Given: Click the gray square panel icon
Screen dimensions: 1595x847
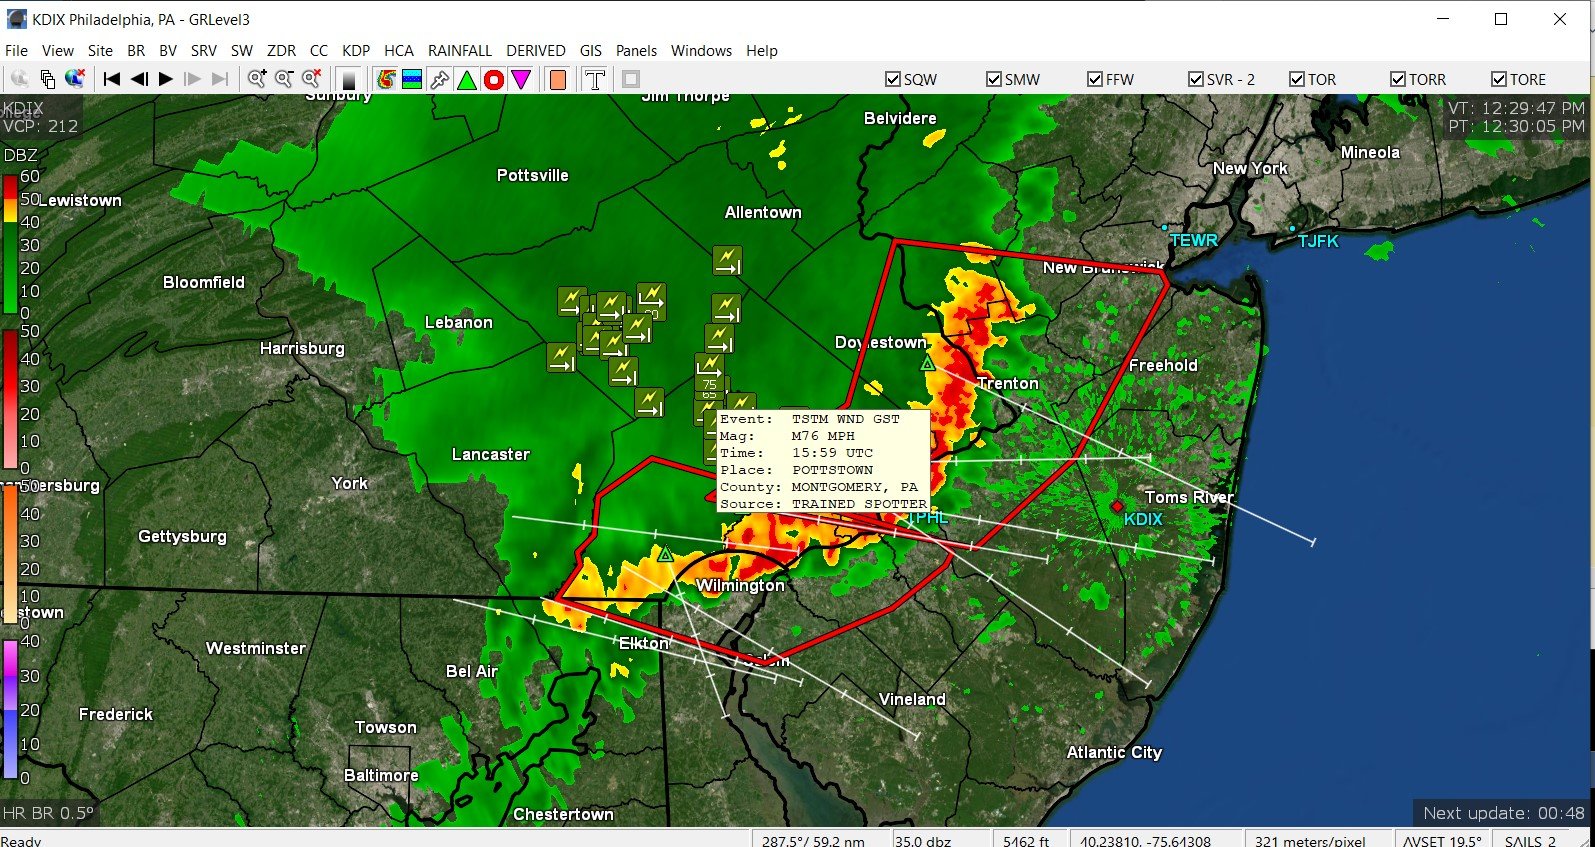Looking at the screenshot, I should (x=631, y=79).
